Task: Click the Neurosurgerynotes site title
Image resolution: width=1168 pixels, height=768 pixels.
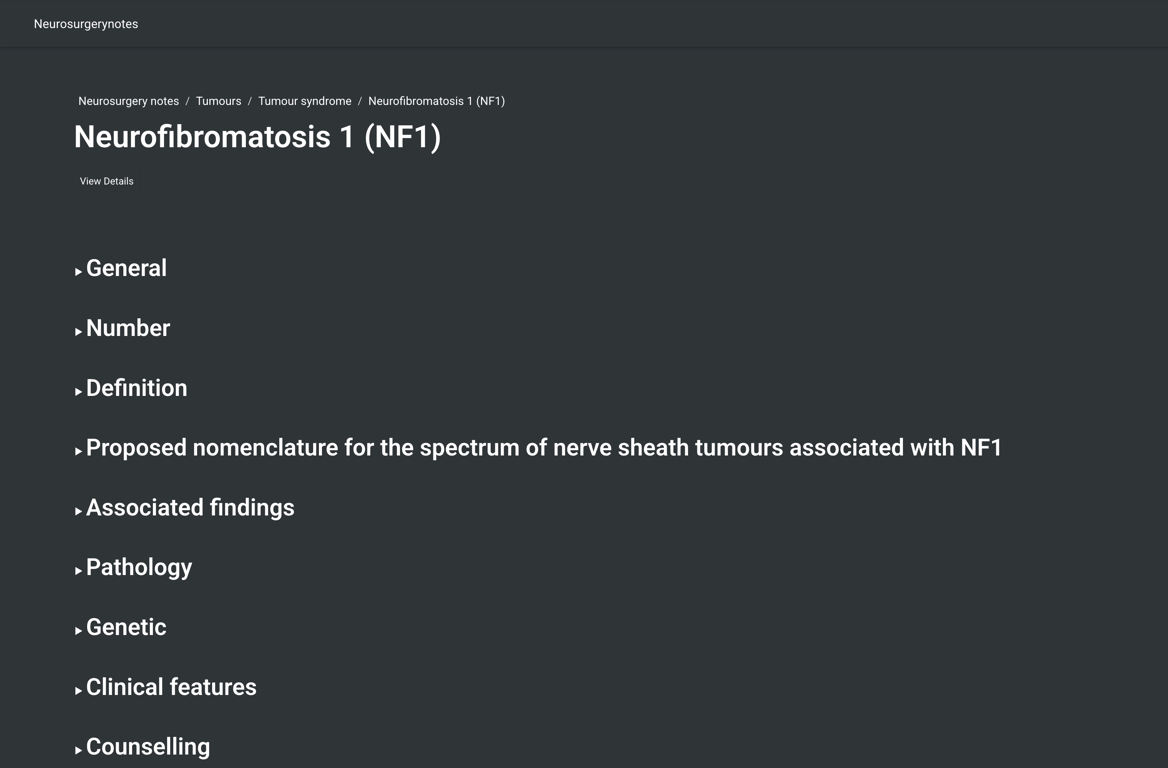Action: pos(86,24)
